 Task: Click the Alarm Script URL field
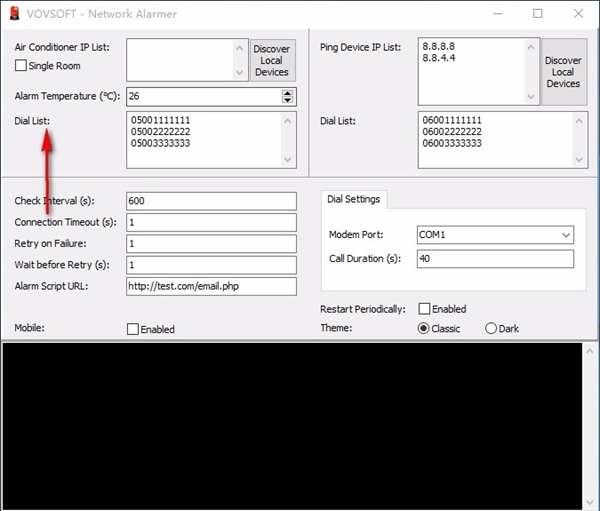(211, 286)
